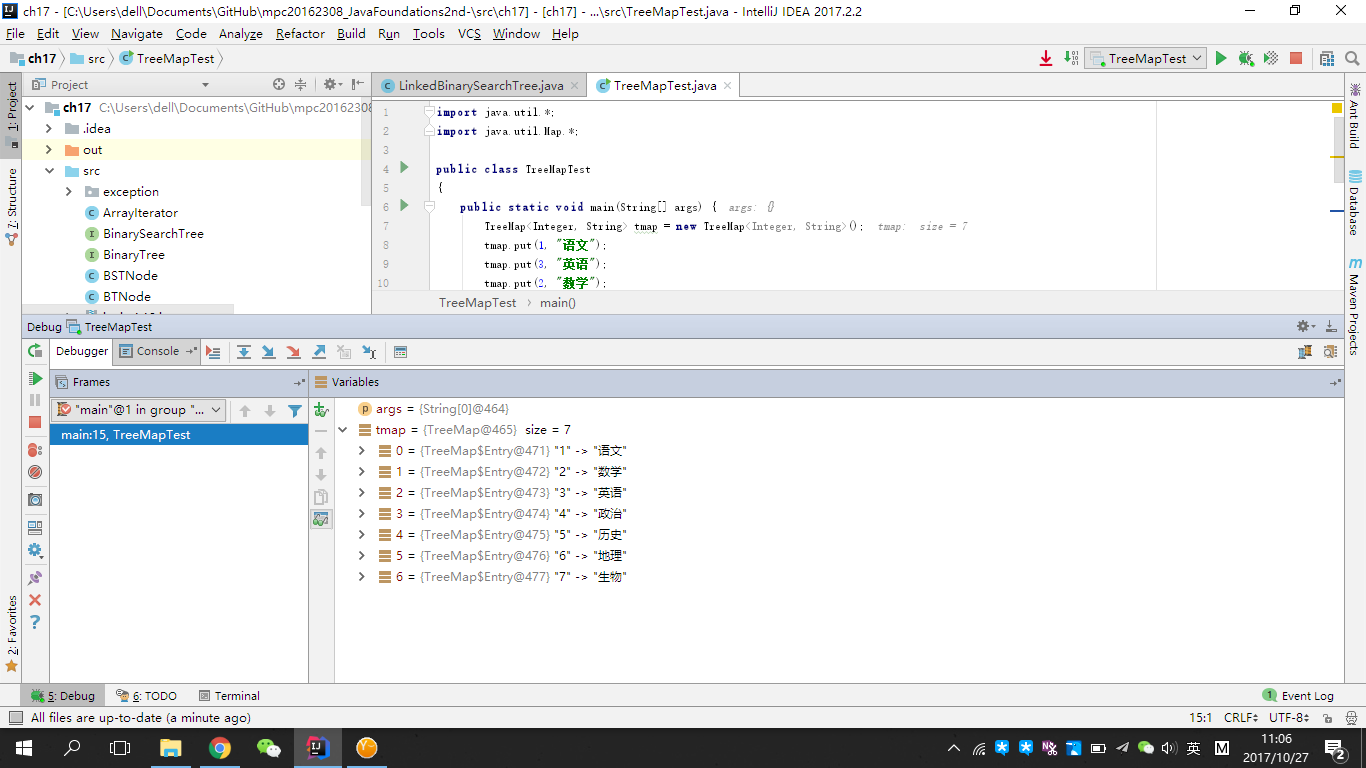This screenshot has width=1366, height=768.
Task: Toggle the Pin Tab icon in Debug sidebar
Action: (x=35, y=578)
